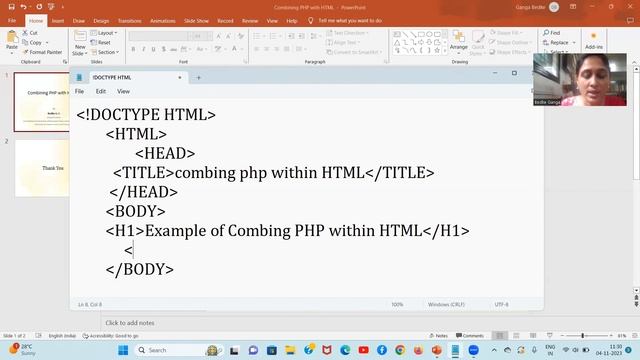This screenshot has height=360, width=640.
Task: Close the !DOCTYPE HTML Notepad tab
Action: click(180, 77)
